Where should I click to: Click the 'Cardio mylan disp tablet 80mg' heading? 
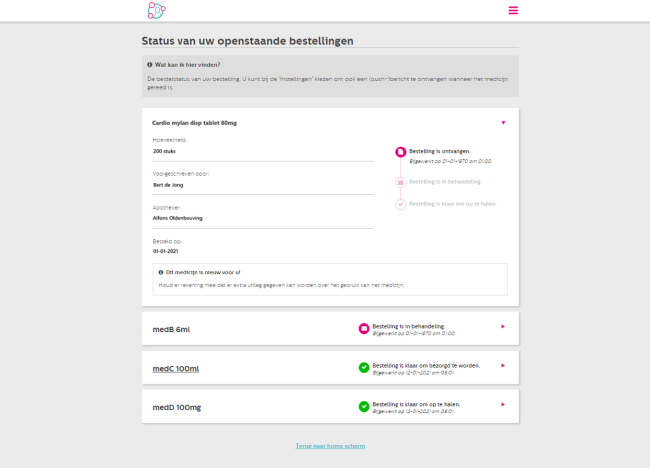(194, 123)
